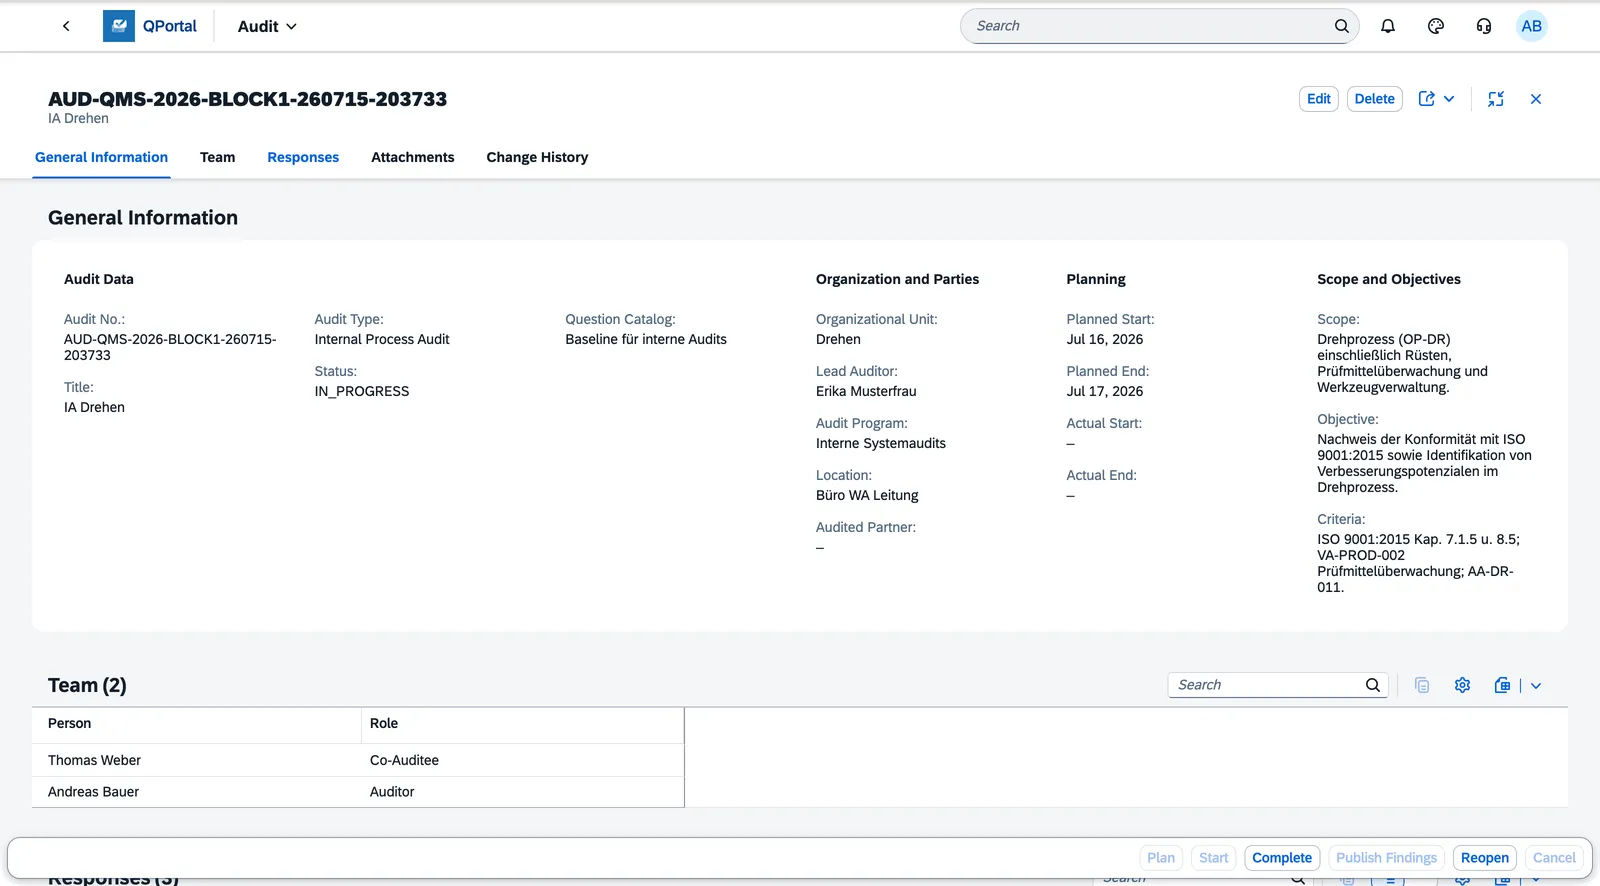Open the Audit module dropdown
The width and height of the screenshot is (1600, 886).
point(267,27)
